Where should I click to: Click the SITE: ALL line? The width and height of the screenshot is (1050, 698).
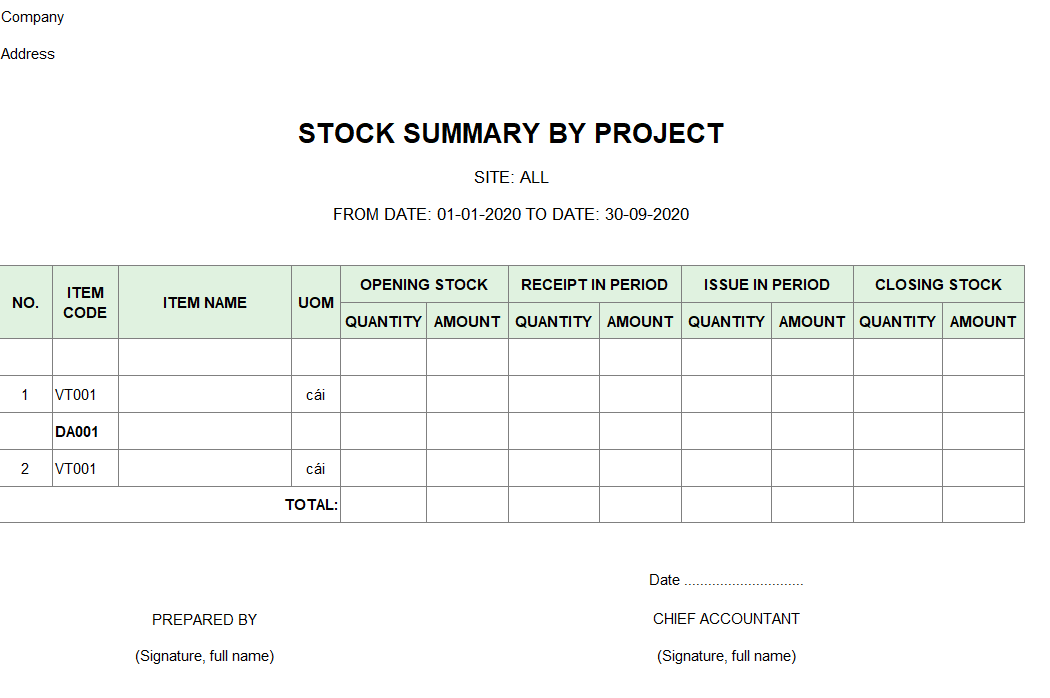[511, 178]
